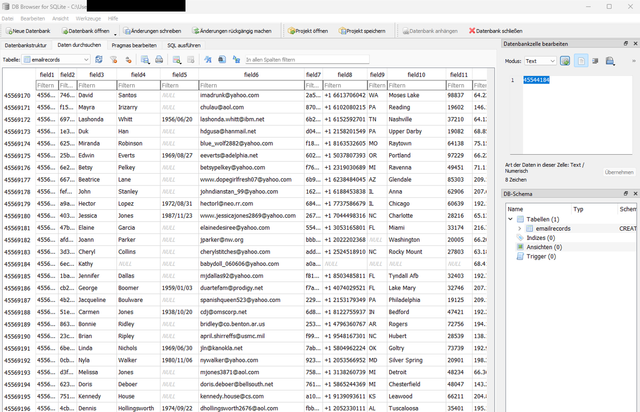Close the DB-Schema panel
The width and height of the screenshot is (640, 412).
(x=635, y=194)
